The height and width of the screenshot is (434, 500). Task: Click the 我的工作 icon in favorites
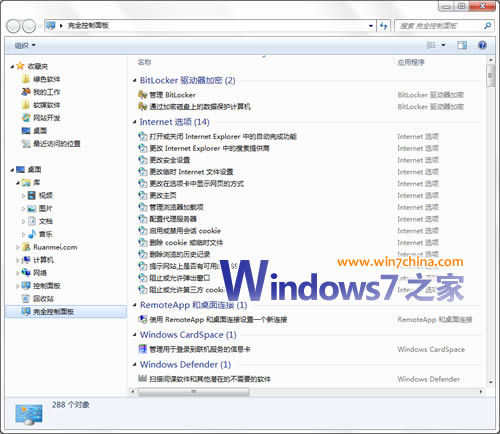tap(26, 92)
